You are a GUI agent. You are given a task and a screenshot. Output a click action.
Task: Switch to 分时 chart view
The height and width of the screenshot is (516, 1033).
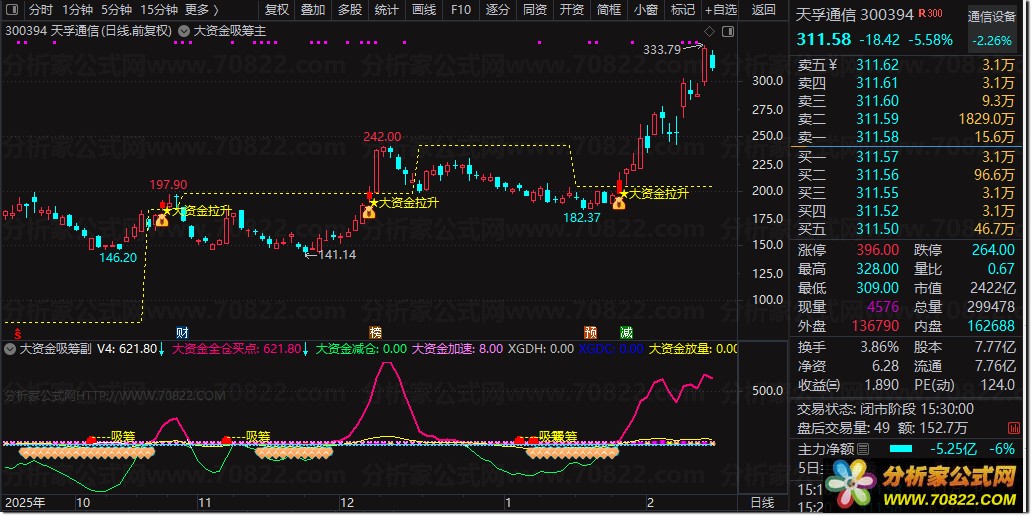tap(40, 10)
